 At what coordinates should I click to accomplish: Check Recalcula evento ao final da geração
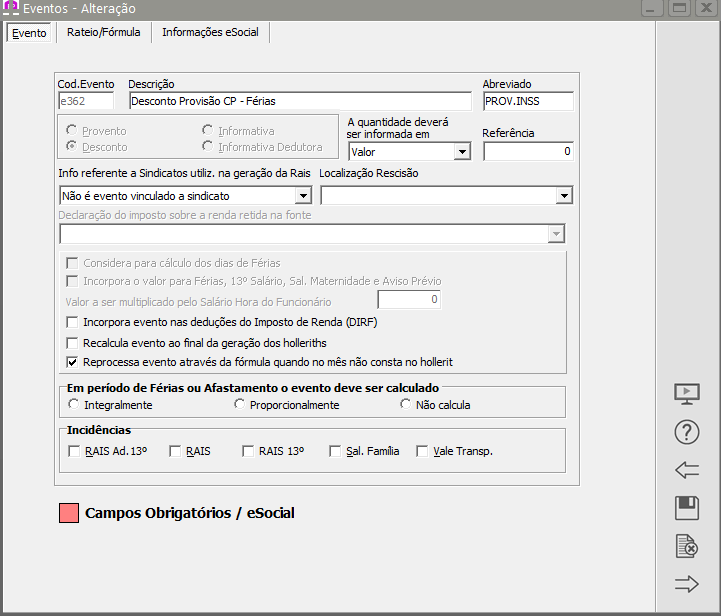click(72, 343)
